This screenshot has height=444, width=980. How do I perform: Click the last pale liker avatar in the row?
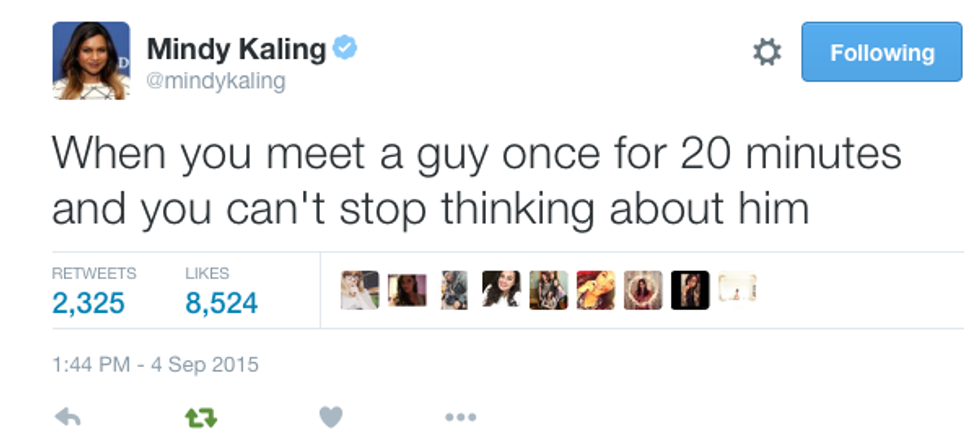click(x=736, y=289)
